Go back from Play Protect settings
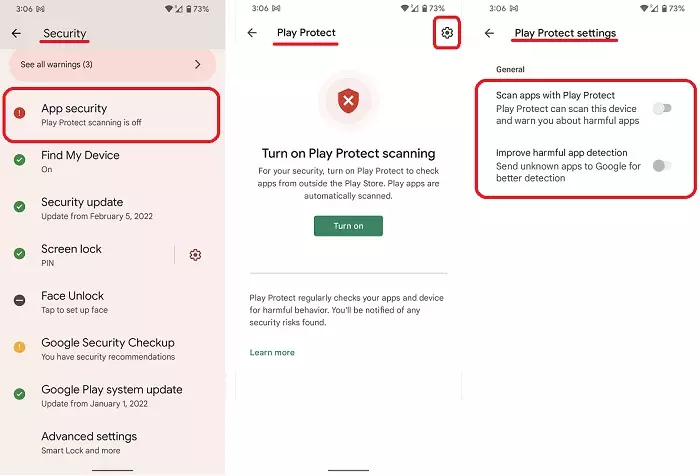The width and height of the screenshot is (700, 476). 489,33
